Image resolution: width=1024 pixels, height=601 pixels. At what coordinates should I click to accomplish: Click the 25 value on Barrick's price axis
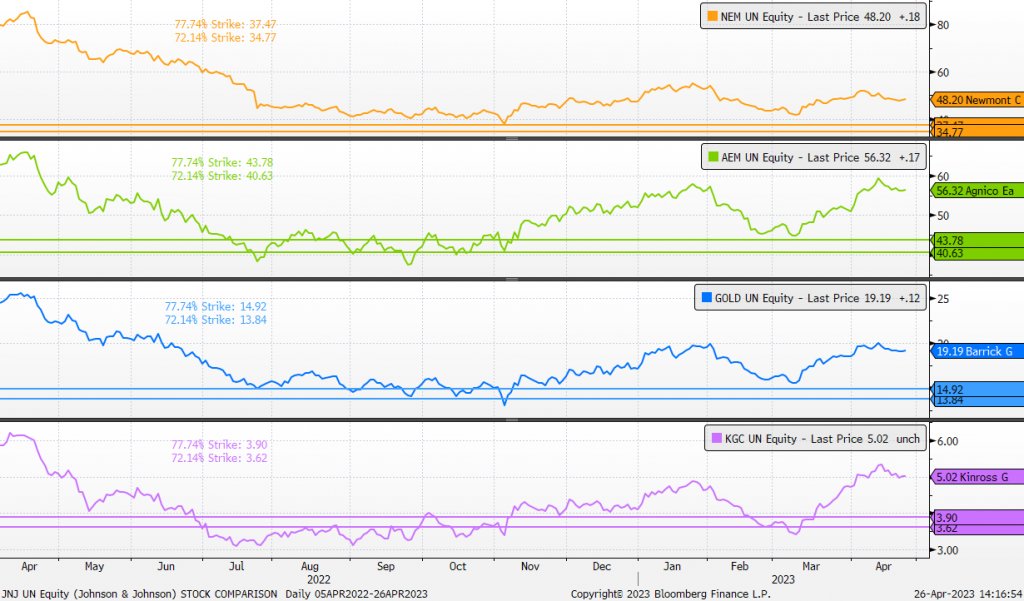(943, 299)
